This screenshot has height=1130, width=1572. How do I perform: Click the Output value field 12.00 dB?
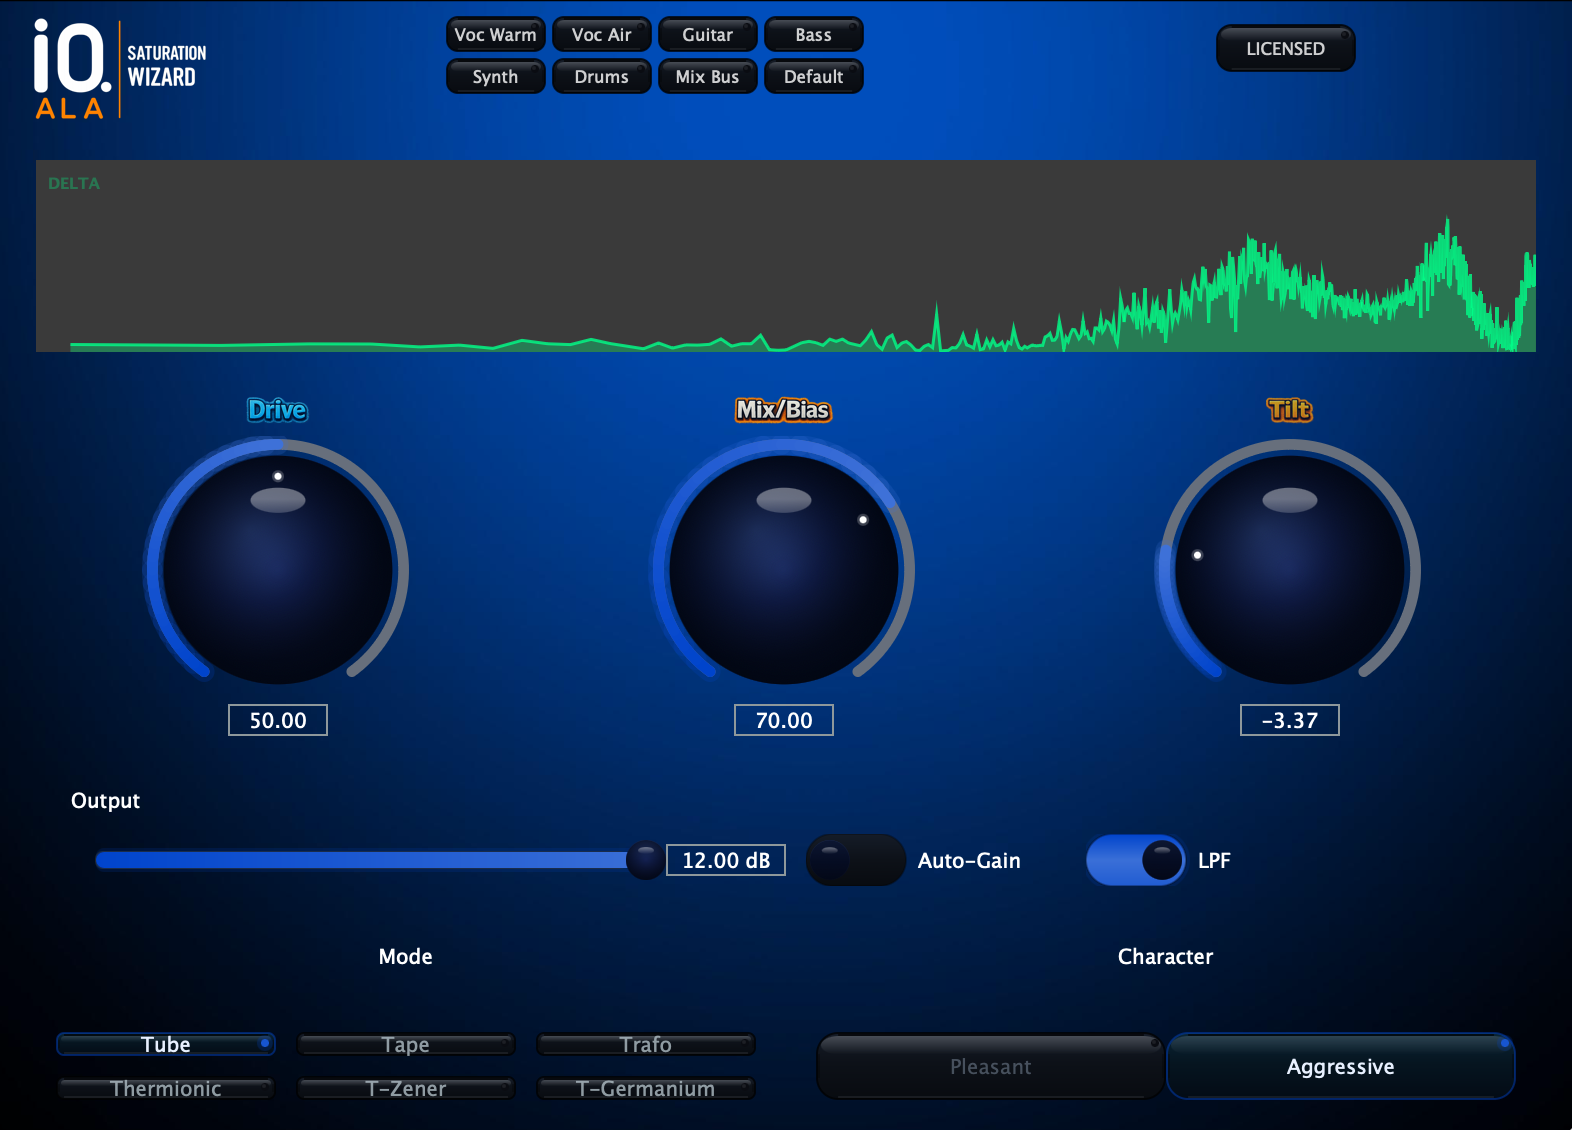[726, 860]
